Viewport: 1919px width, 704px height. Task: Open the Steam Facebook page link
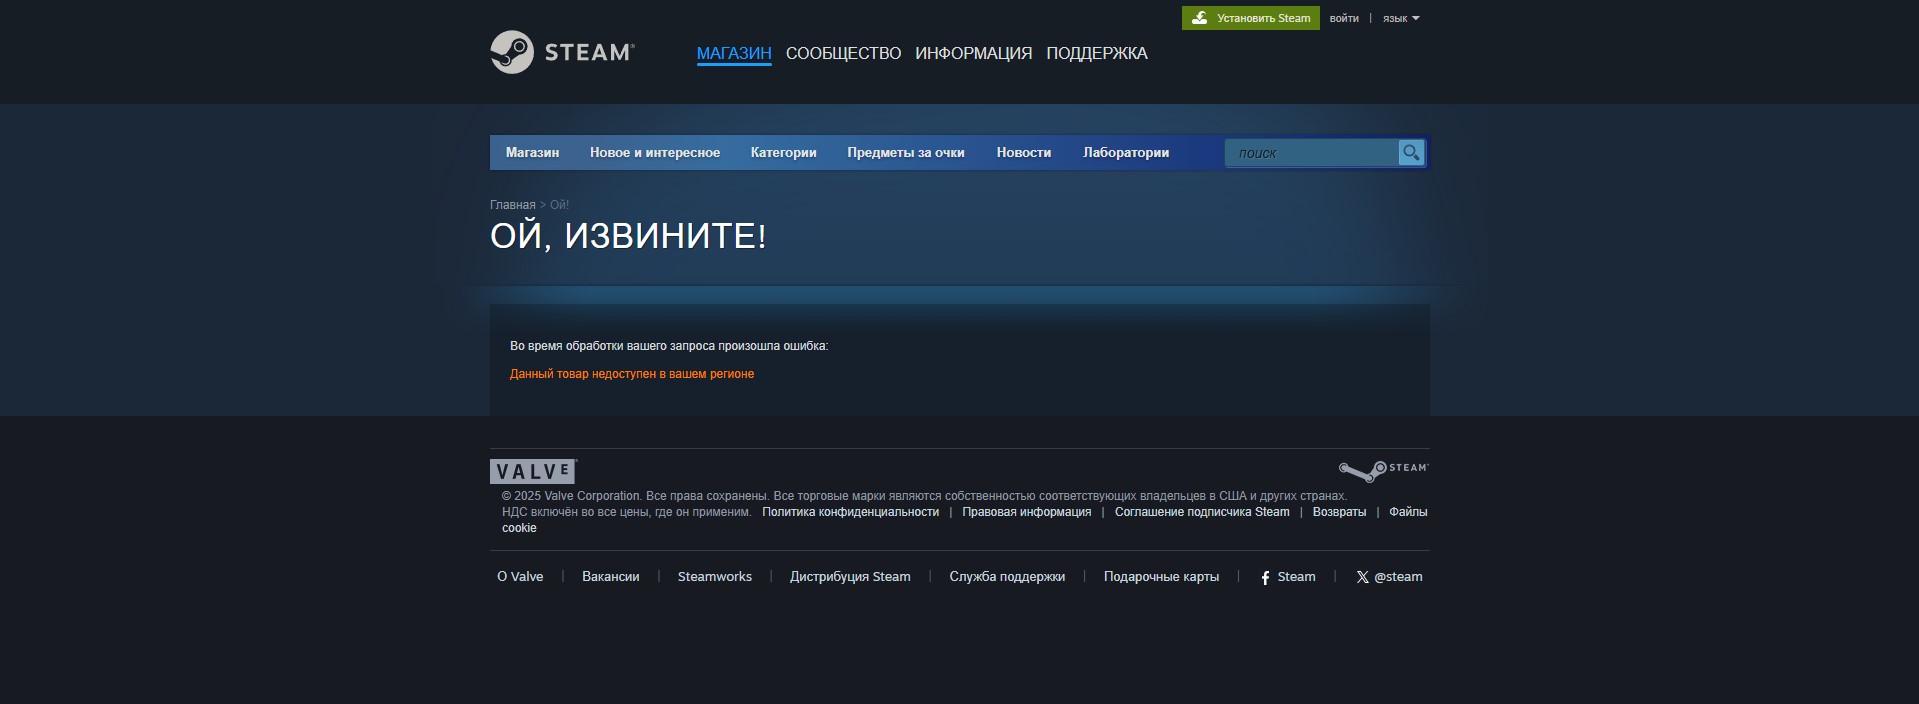coord(1287,577)
